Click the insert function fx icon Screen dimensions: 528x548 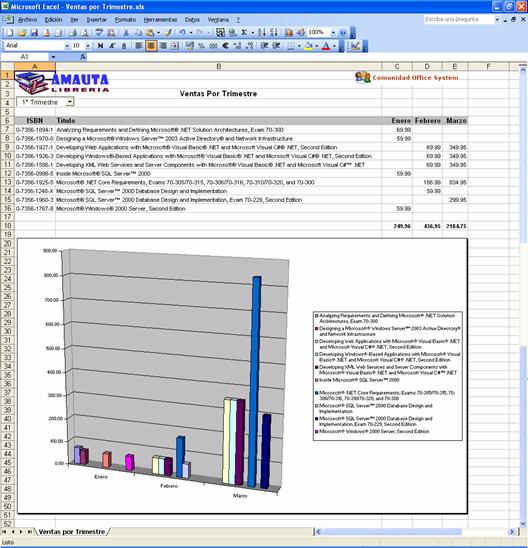pyautogui.click(x=83, y=57)
